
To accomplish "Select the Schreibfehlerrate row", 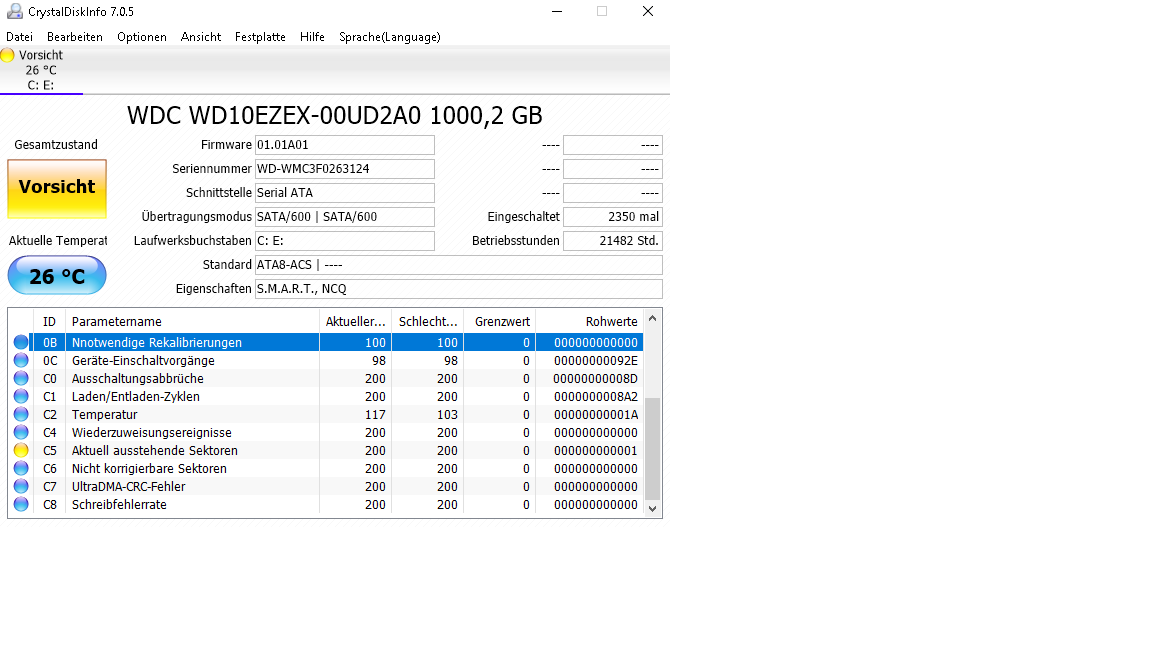I will click(x=326, y=504).
